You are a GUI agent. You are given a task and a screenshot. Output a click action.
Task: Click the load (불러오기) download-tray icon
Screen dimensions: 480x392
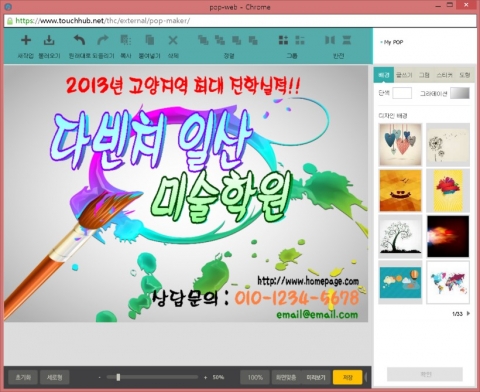[49, 40]
